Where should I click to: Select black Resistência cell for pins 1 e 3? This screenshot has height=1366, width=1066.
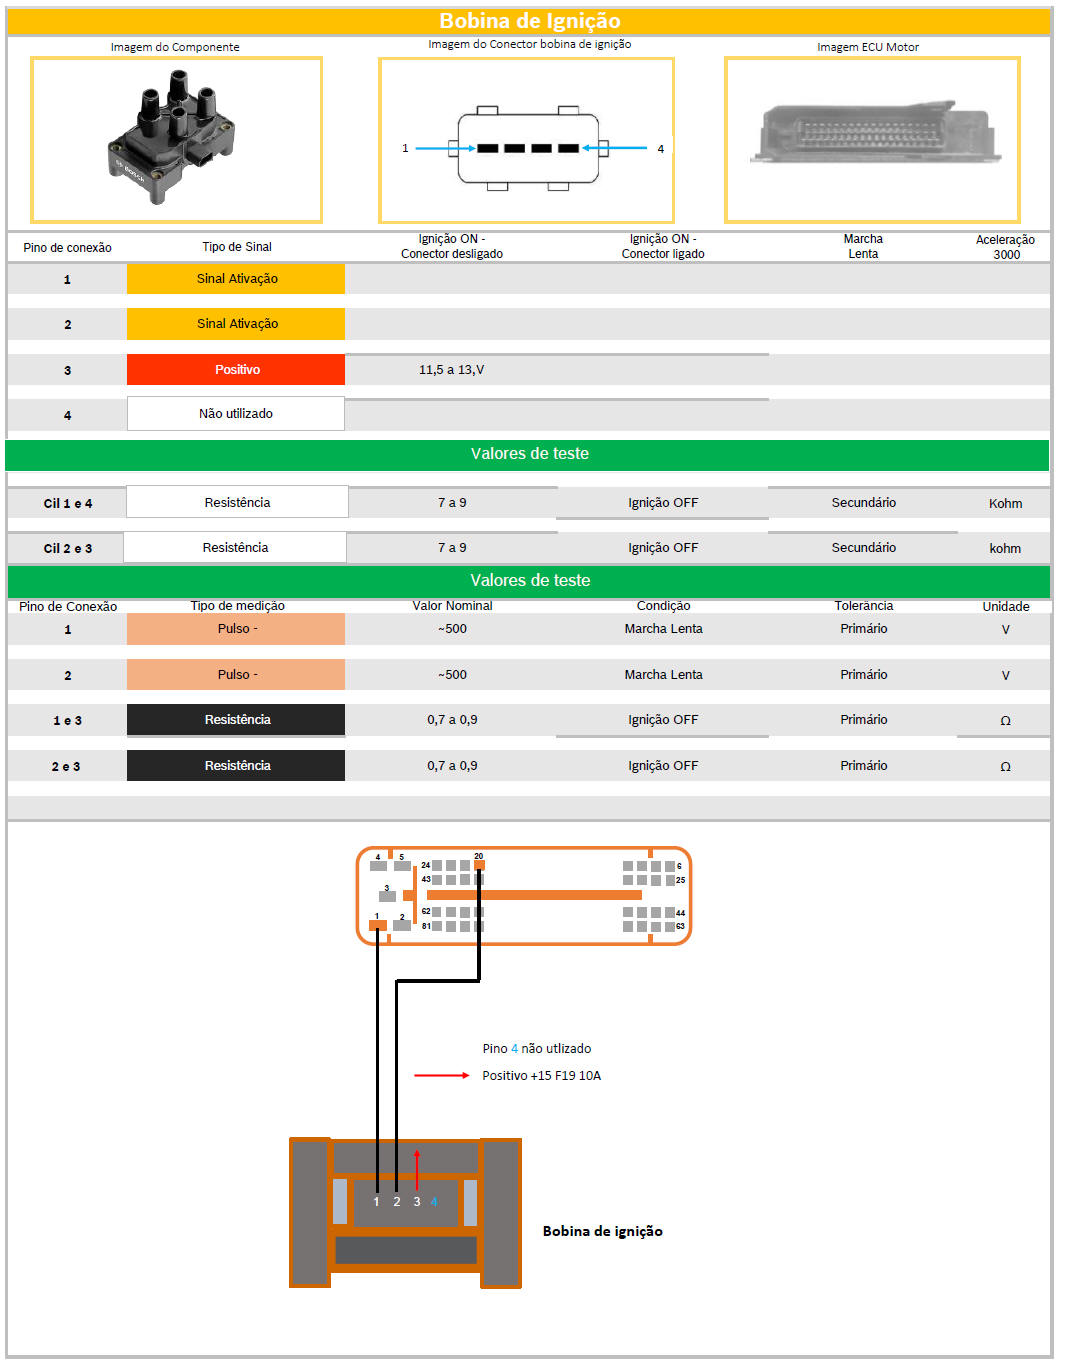[236, 720]
